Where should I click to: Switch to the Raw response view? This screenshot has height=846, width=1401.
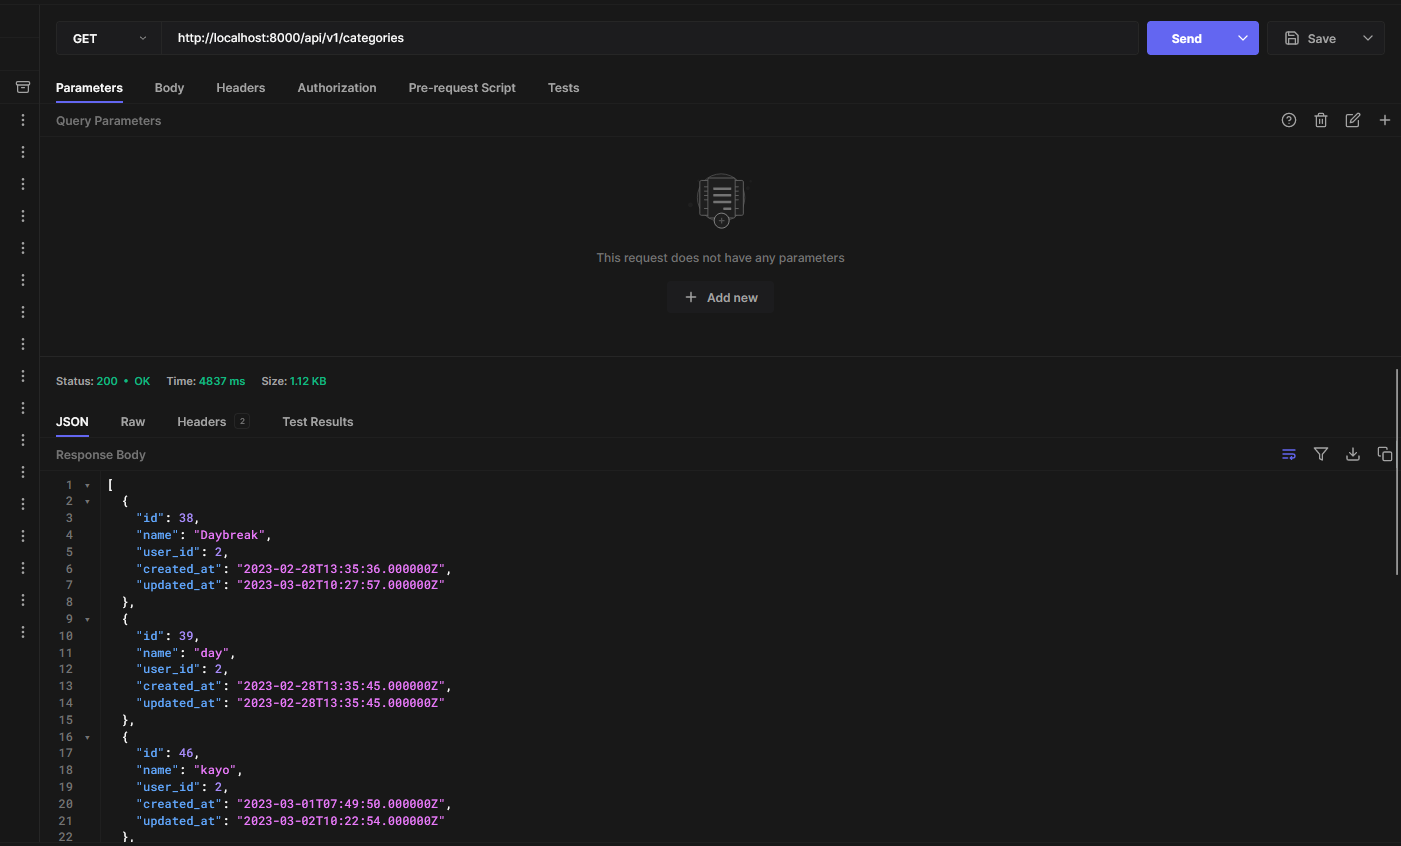[x=132, y=421]
